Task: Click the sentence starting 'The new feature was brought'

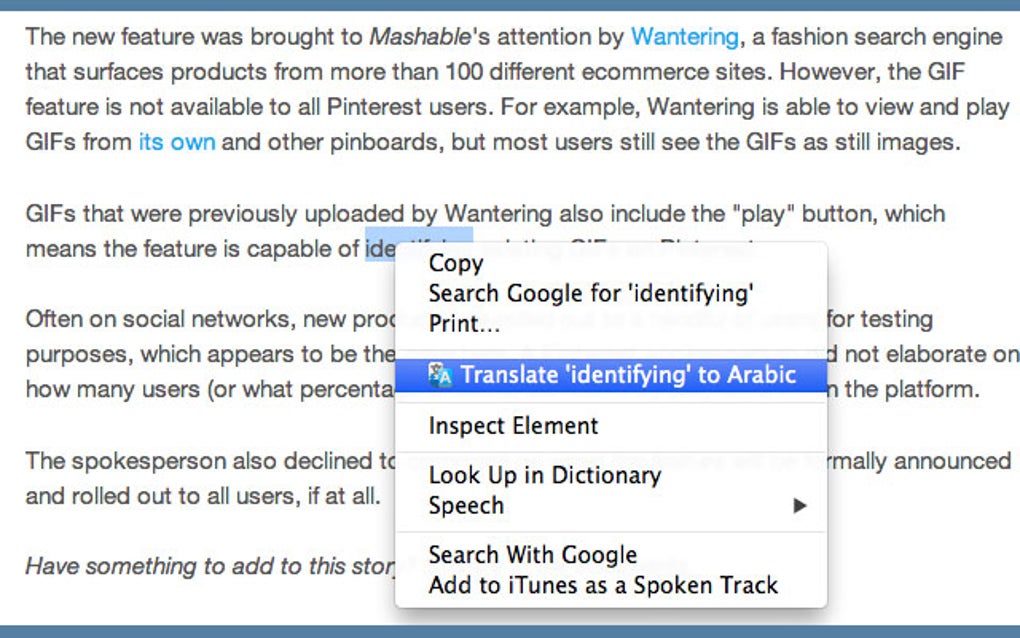Action: tap(200, 38)
